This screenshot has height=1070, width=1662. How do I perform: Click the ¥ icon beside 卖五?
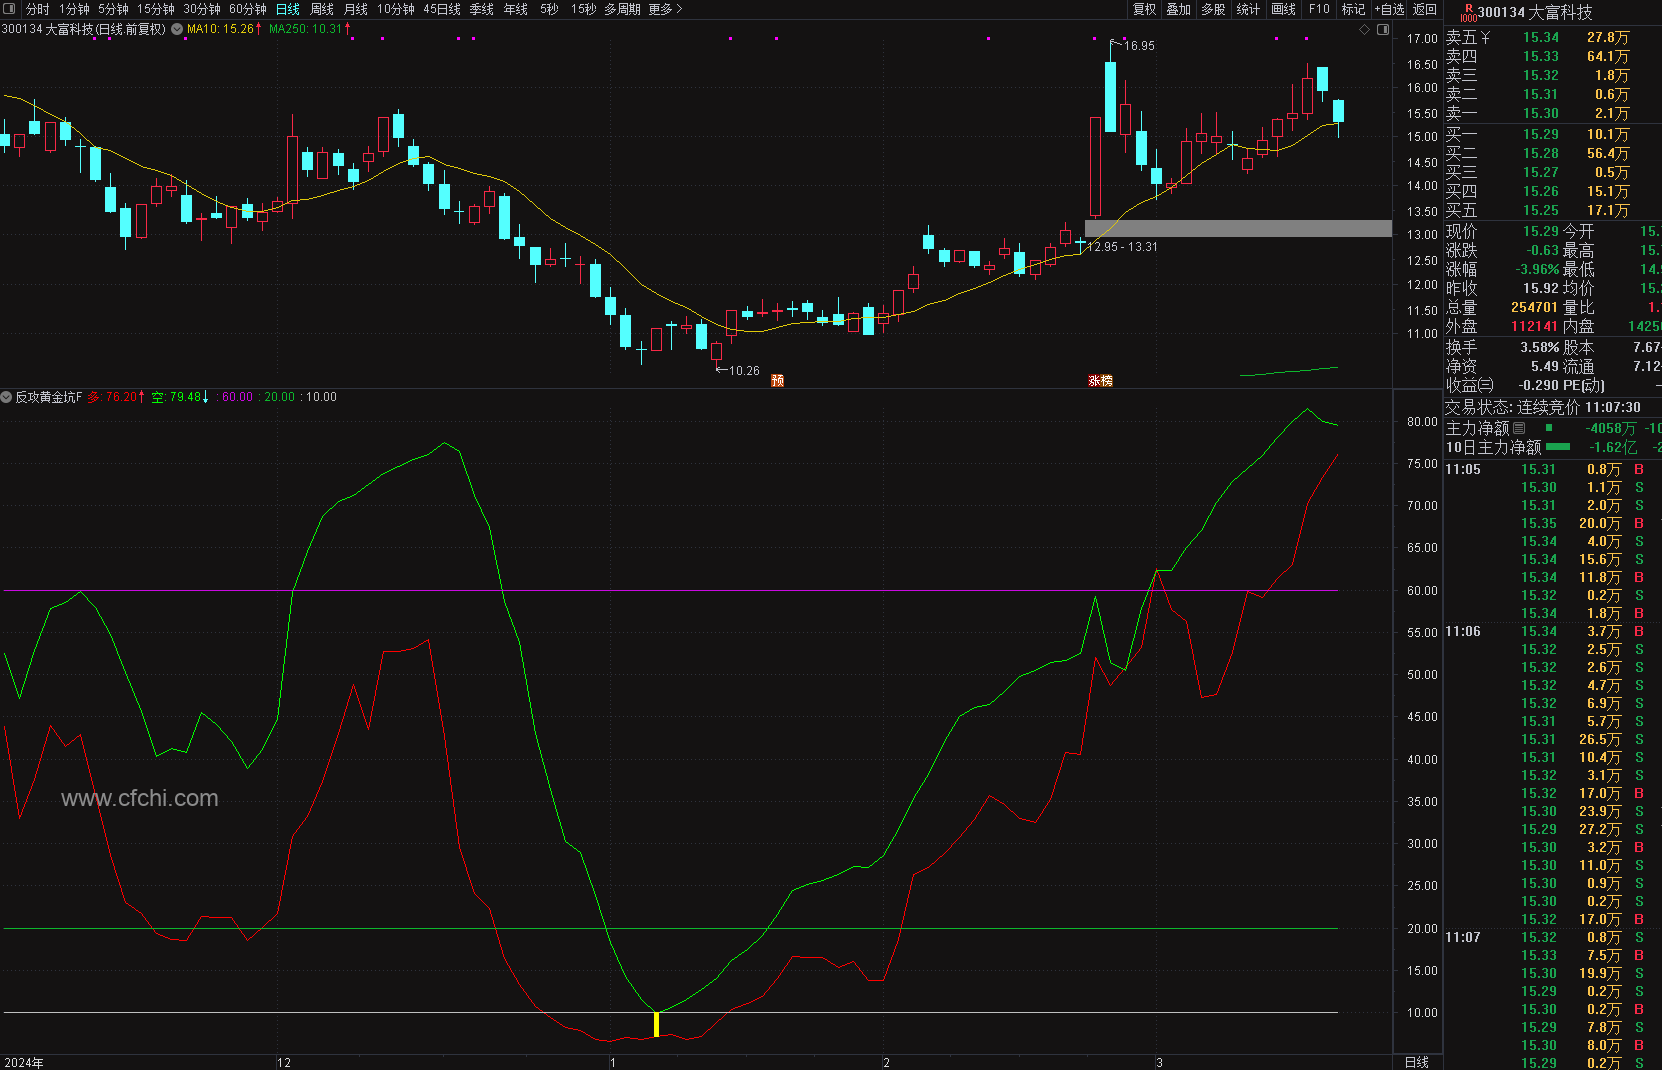[1485, 37]
